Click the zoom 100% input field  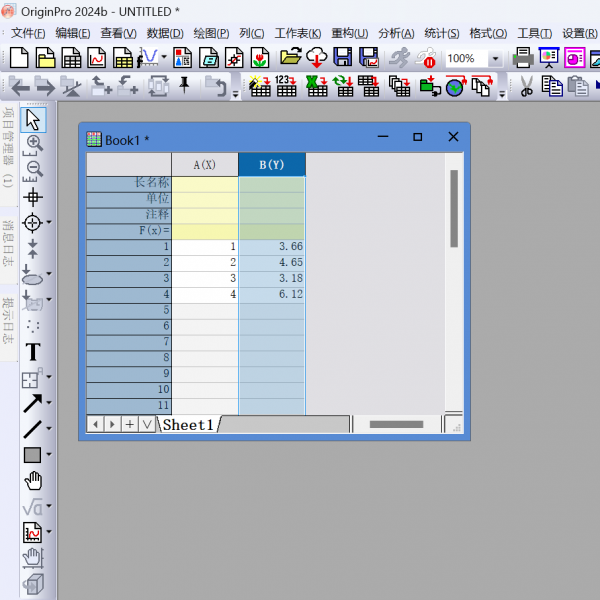point(467,59)
